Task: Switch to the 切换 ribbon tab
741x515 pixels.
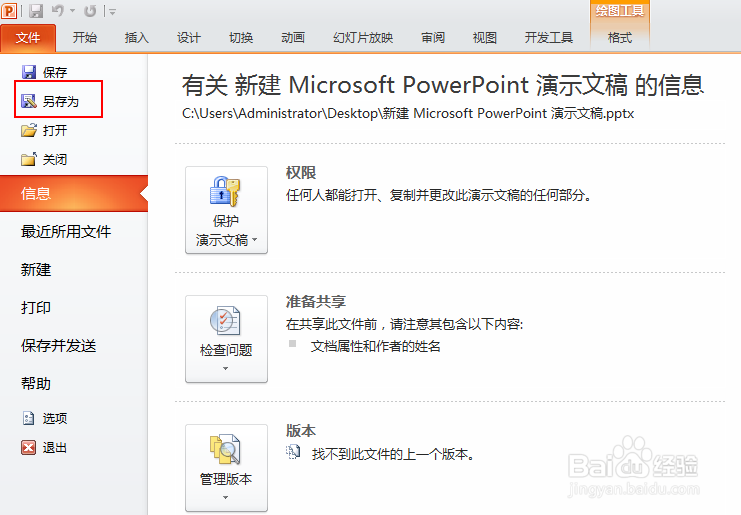Action: pos(241,38)
